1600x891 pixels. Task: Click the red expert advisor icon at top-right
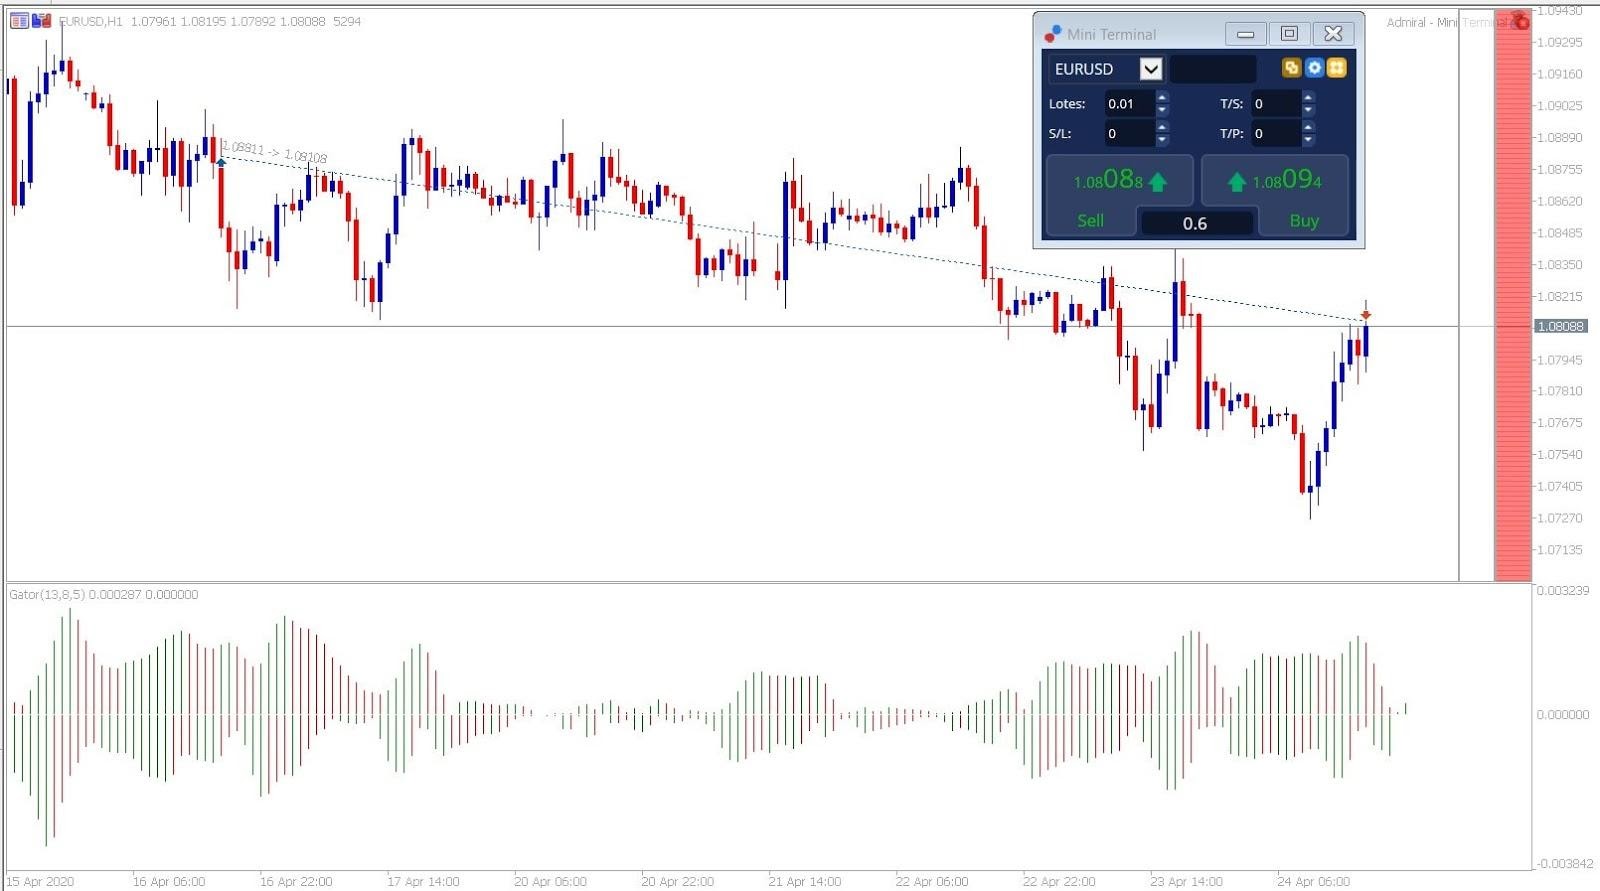[1521, 20]
